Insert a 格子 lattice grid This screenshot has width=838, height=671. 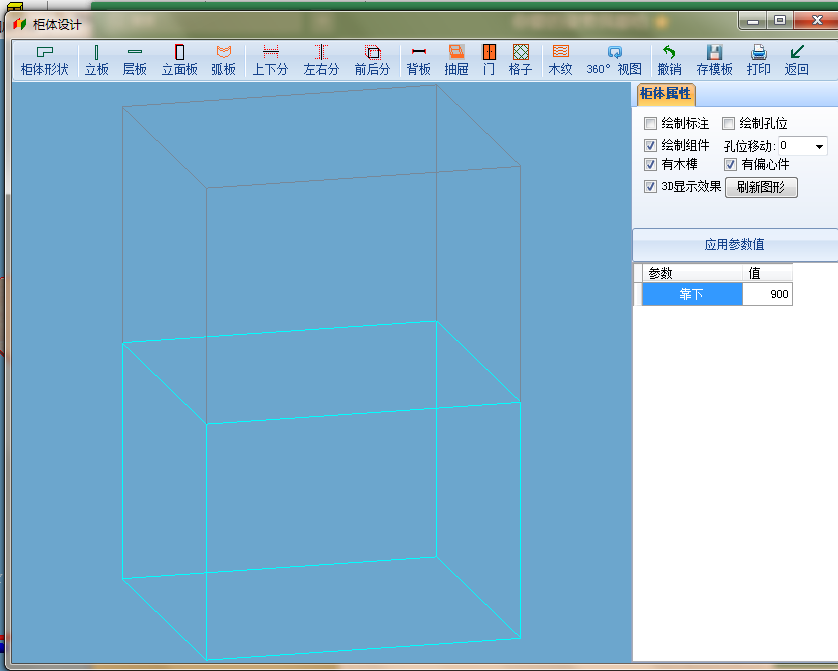(521, 60)
